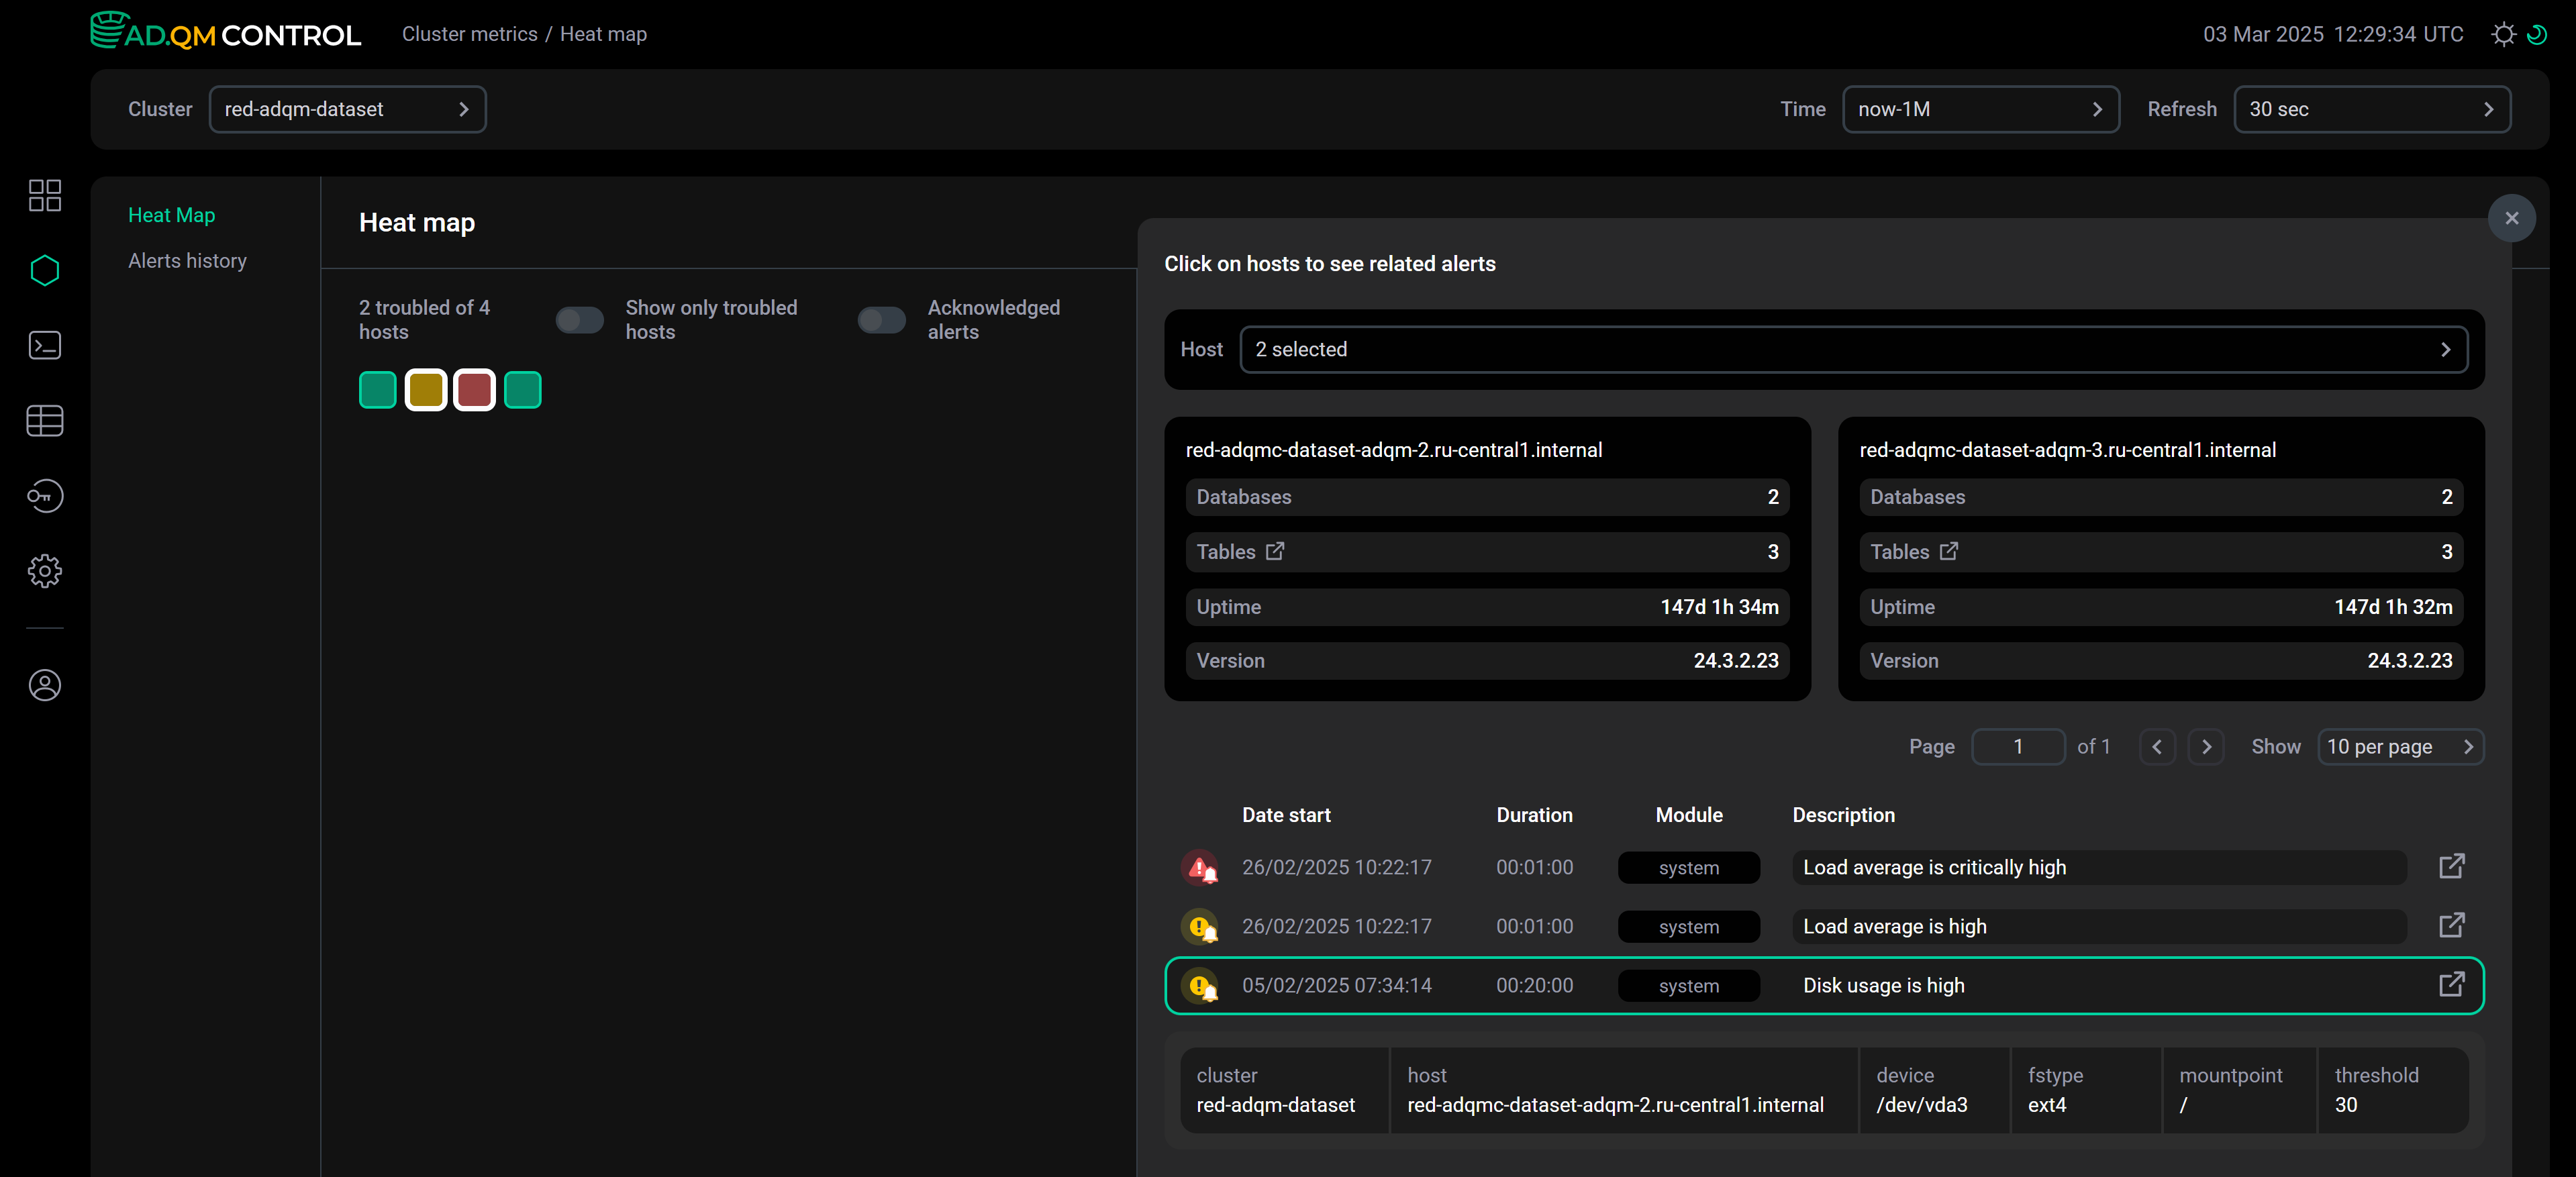Screen dimensions: 2576x1177
Task: Select the hexagon cluster monitoring icon
Action: click(44, 270)
